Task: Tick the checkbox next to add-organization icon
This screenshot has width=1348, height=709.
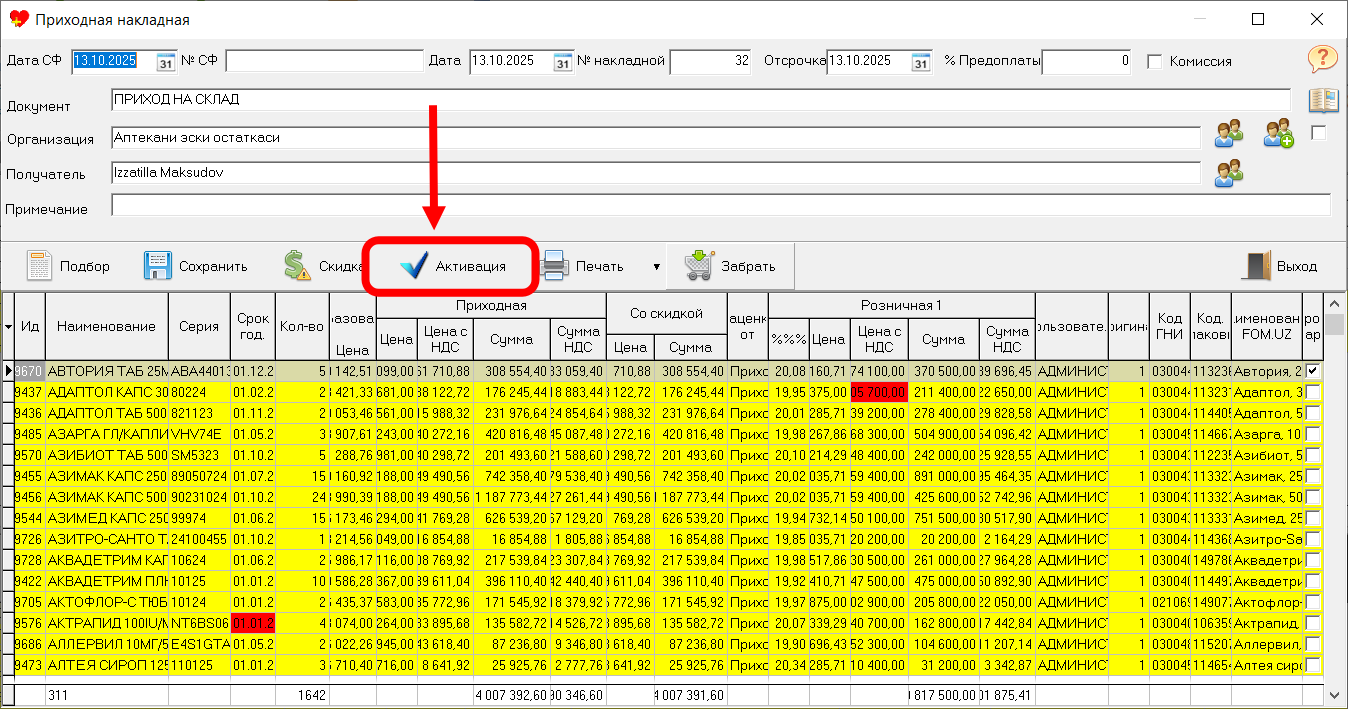Action: (1318, 133)
